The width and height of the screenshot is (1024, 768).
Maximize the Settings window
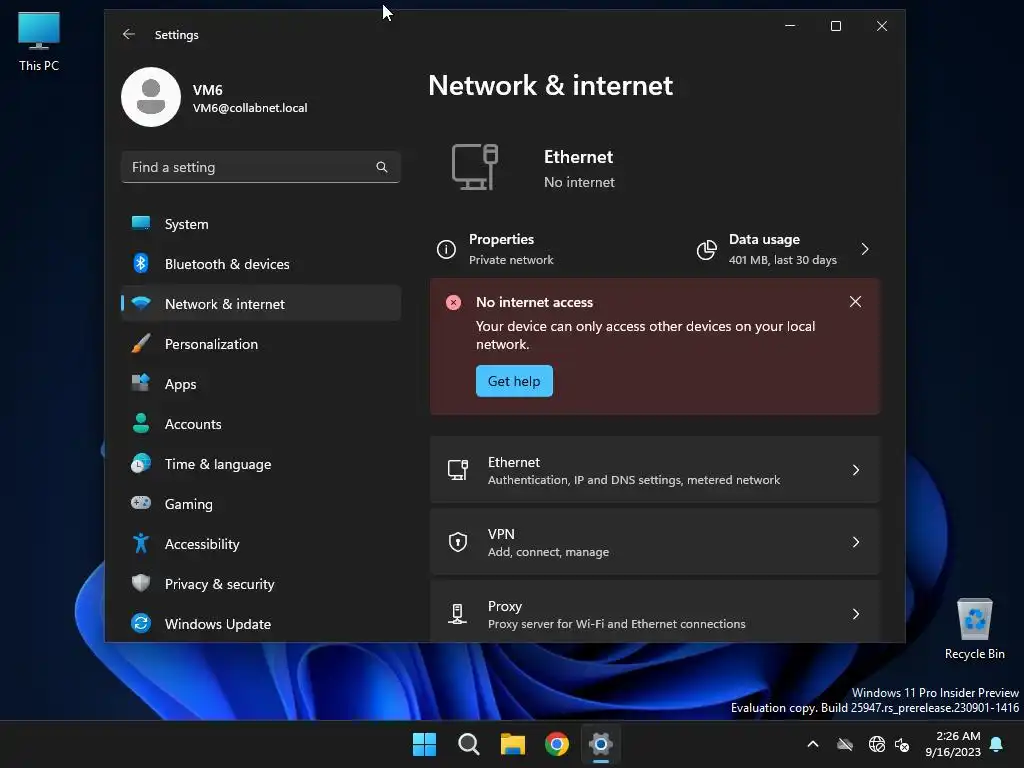[835, 26]
